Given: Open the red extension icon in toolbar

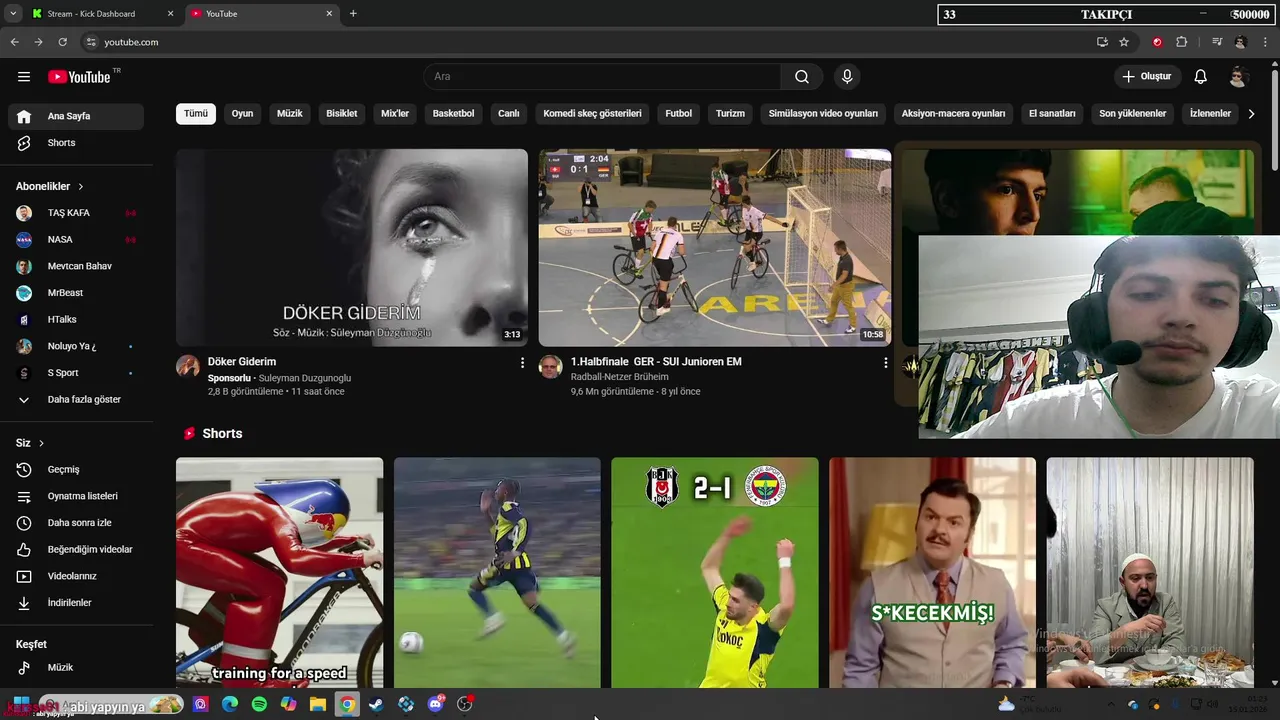Looking at the screenshot, I should 1157,42.
